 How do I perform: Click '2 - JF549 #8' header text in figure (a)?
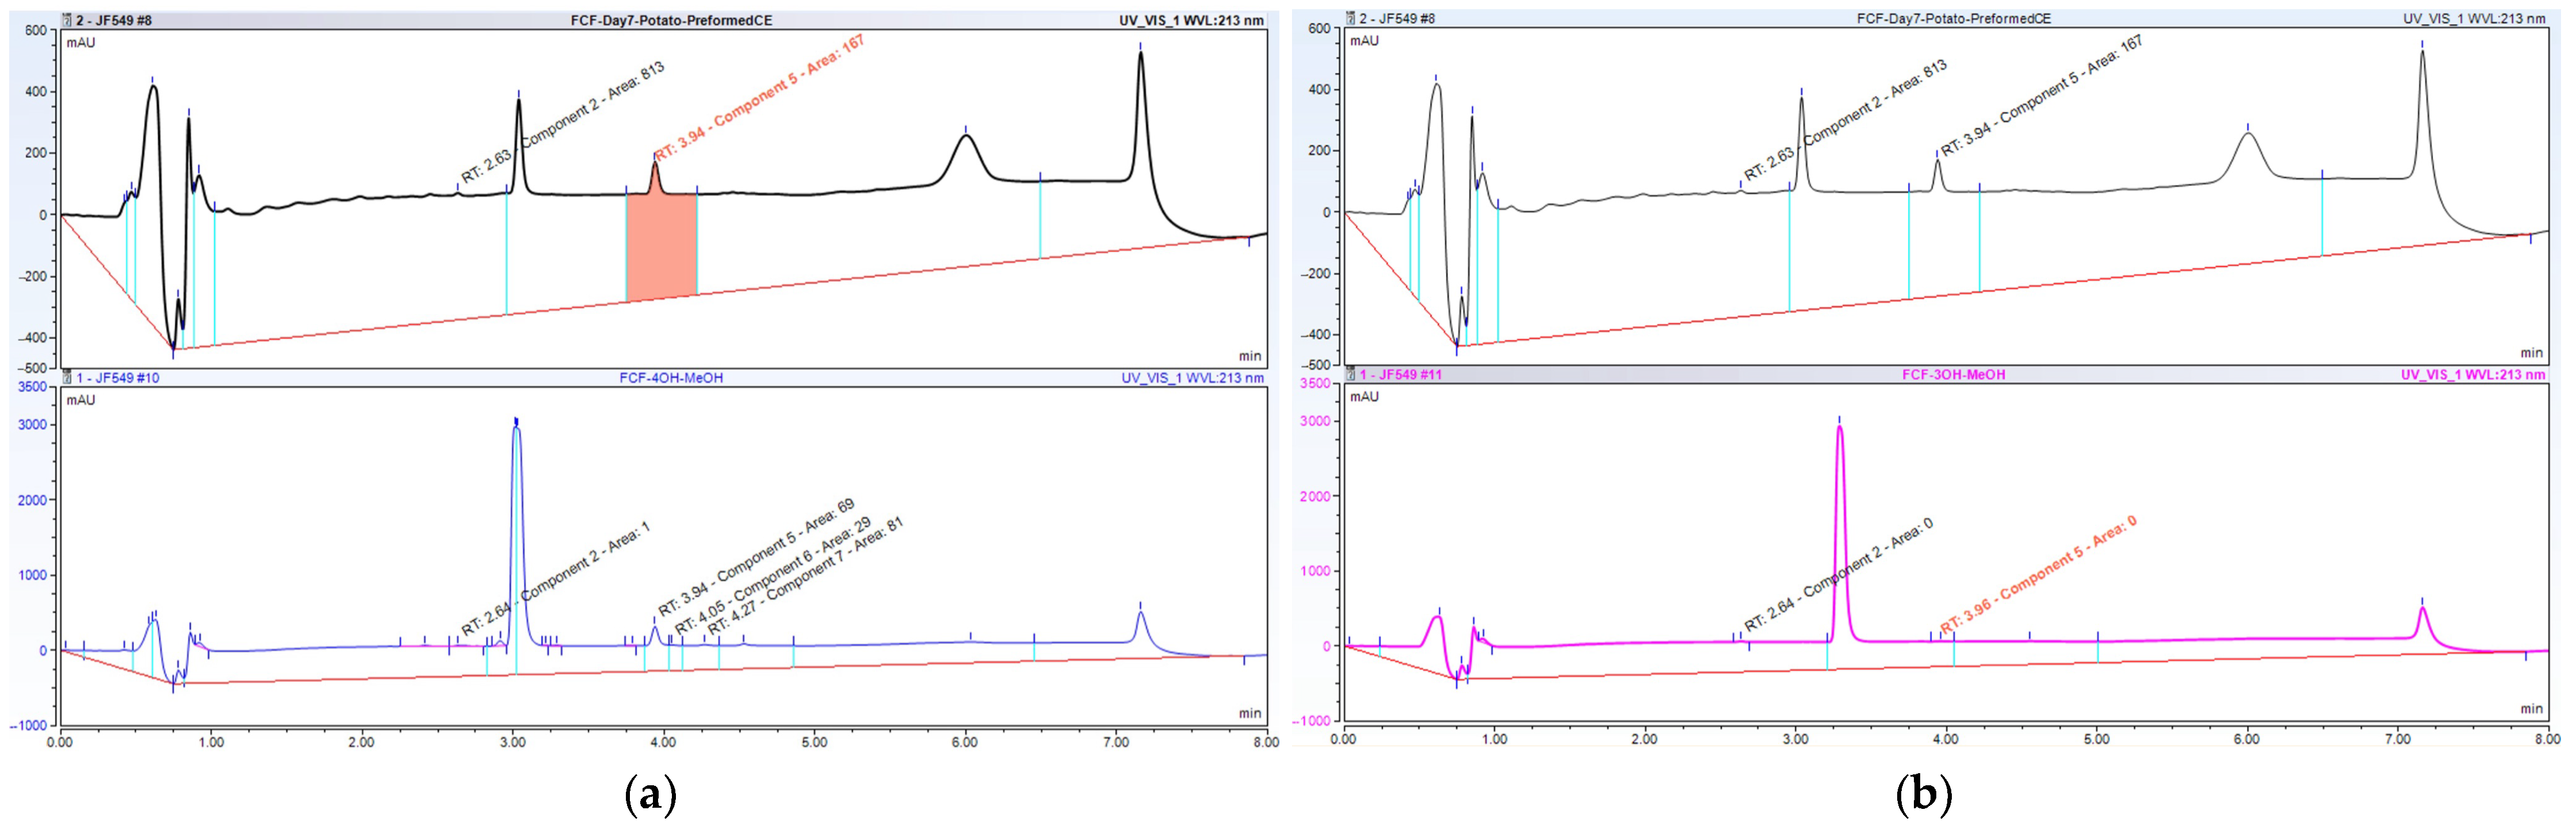[114, 20]
